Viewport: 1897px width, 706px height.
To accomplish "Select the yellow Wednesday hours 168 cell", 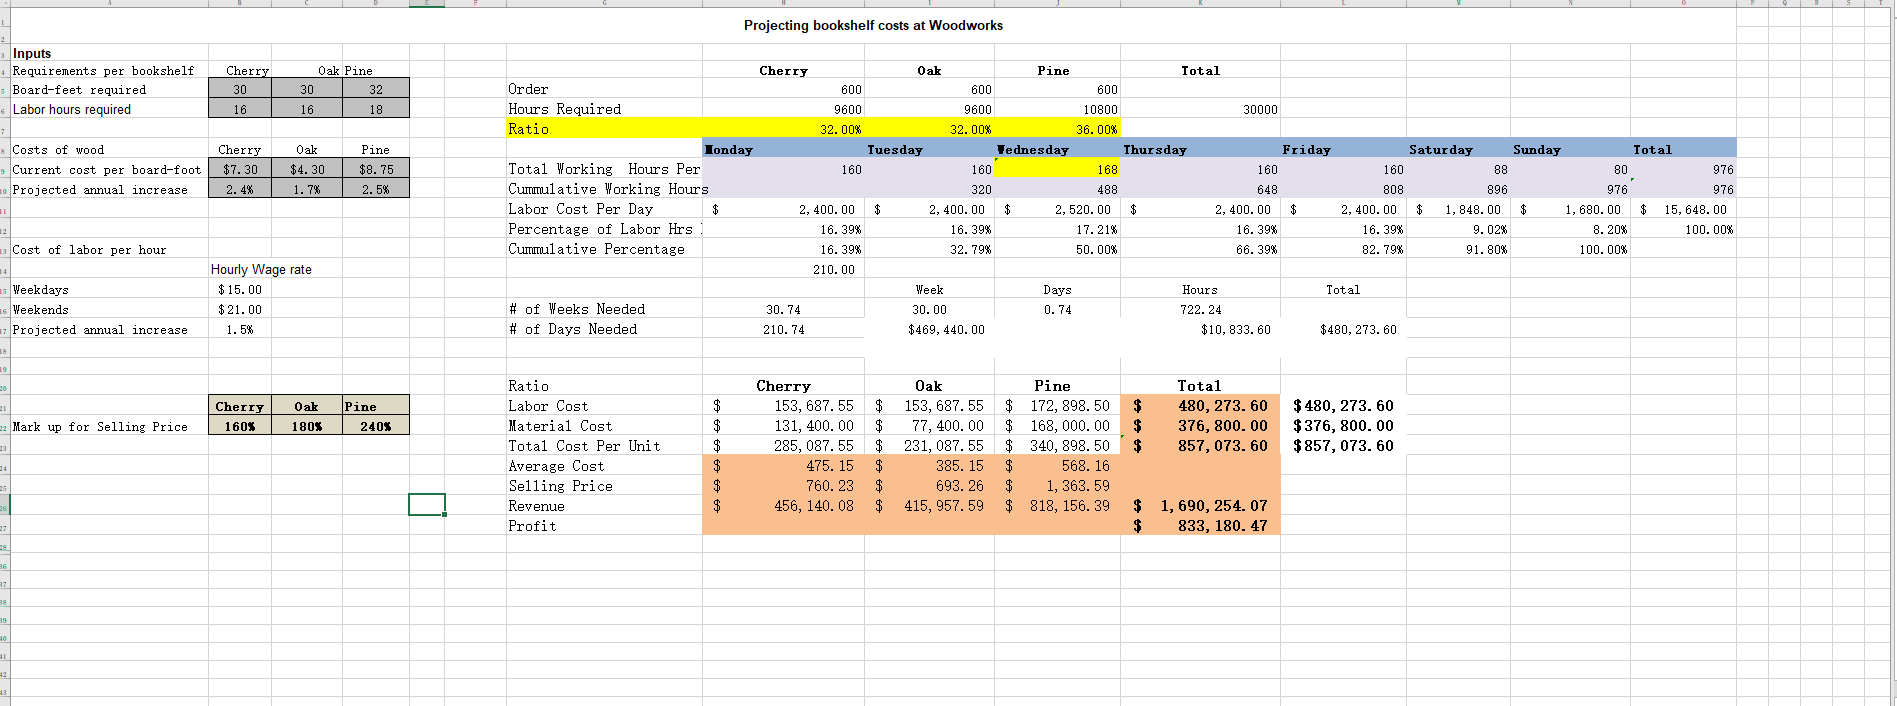I will coord(1058,169).
